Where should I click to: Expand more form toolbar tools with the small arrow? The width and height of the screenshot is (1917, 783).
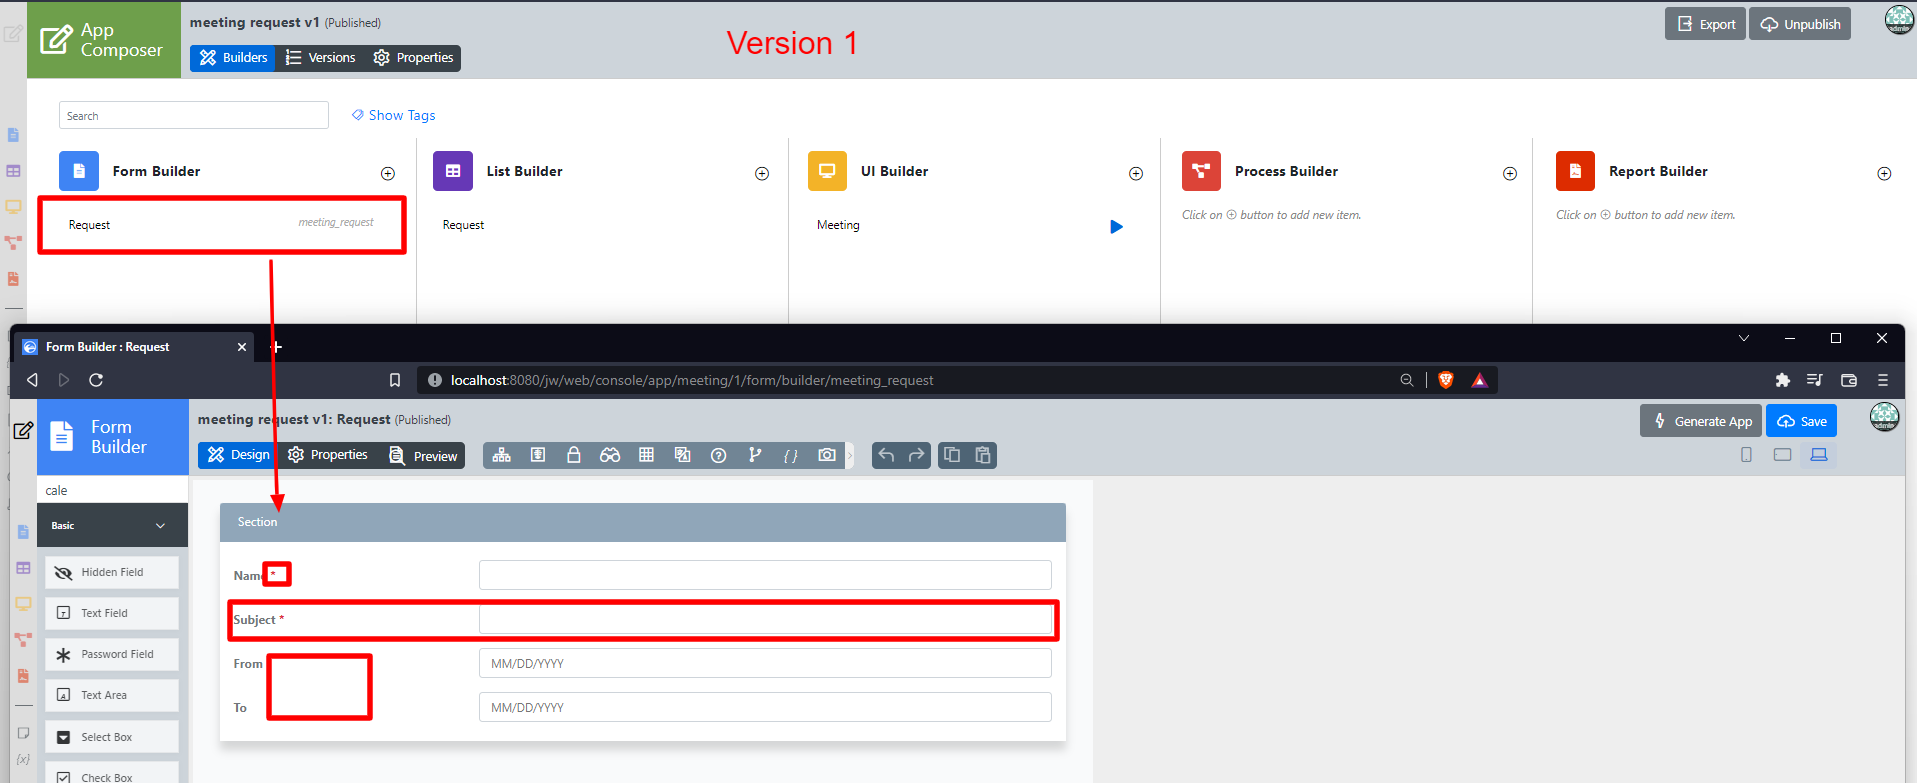pyautogui.click(x=850, y=455)
